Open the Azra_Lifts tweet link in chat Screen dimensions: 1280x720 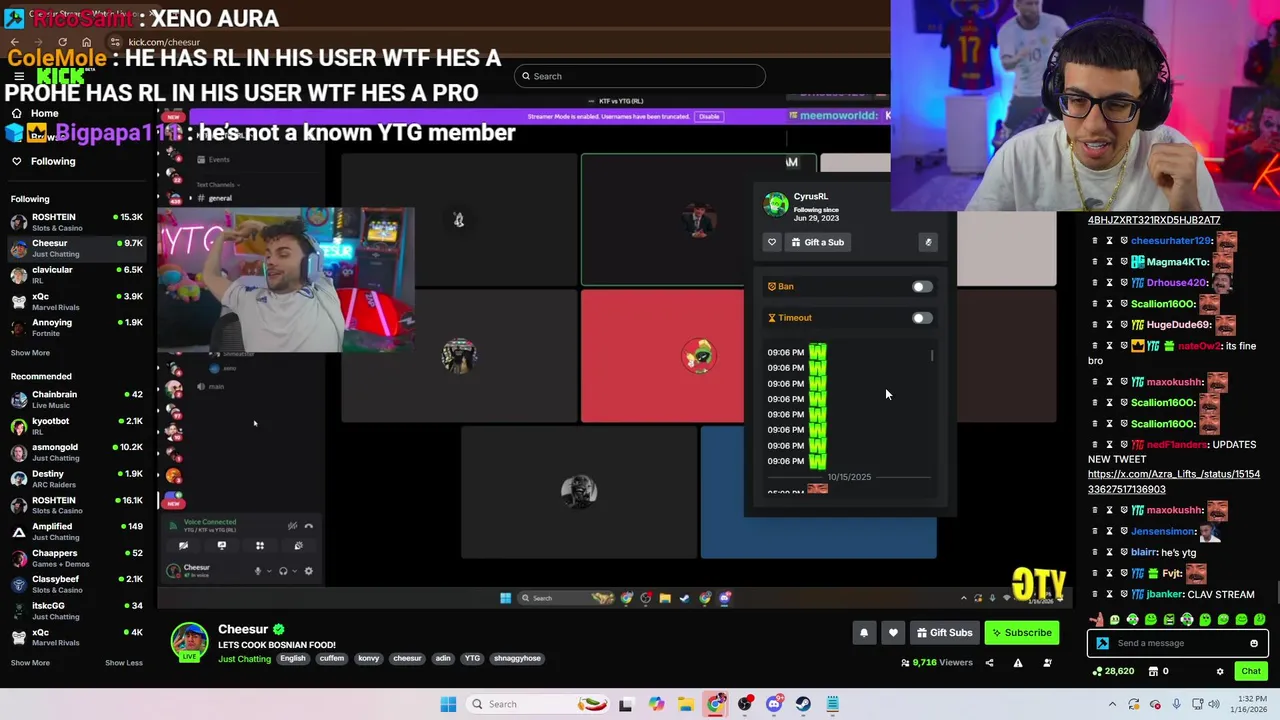[x=1174, y=481]
